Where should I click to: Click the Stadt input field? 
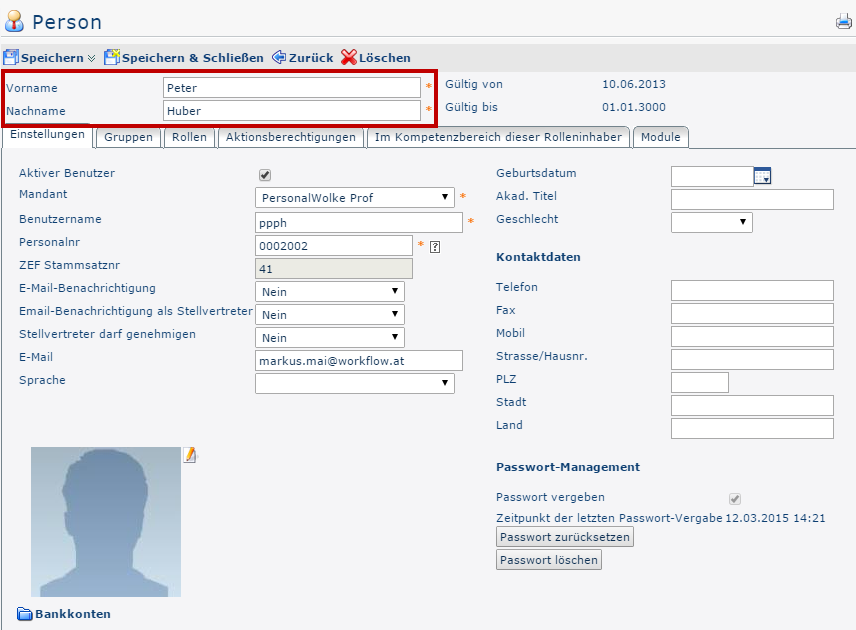pos(752,405)
